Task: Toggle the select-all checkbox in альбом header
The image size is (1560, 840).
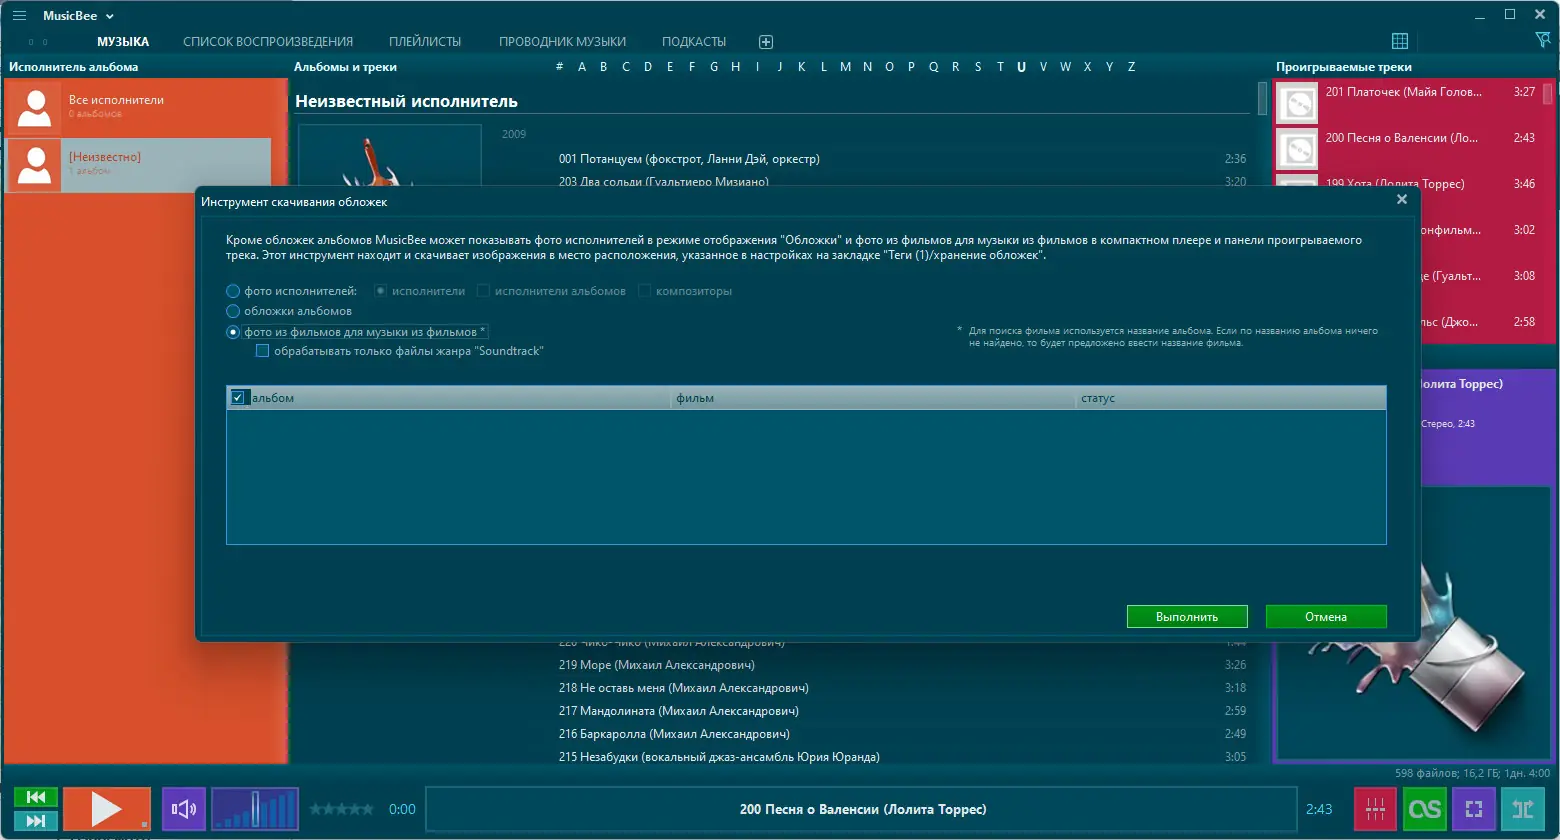Action: pos(238,397)
